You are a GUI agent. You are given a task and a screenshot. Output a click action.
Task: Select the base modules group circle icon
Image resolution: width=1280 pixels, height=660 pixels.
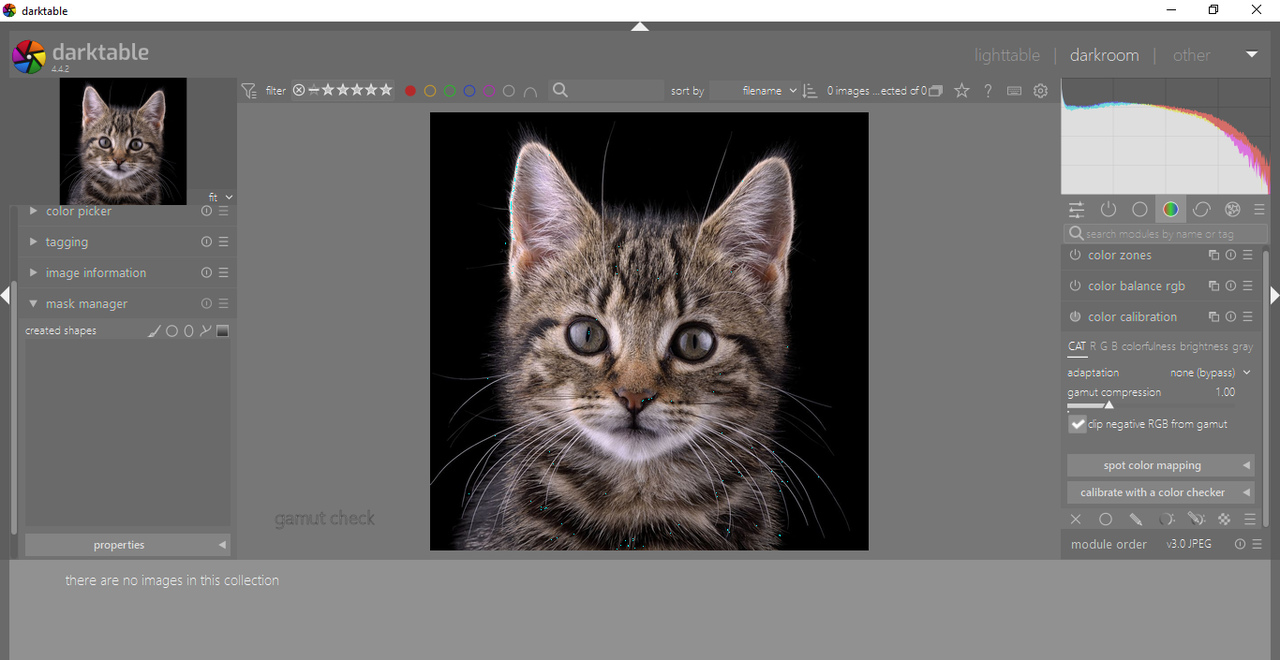click(x=1139, y=210)
